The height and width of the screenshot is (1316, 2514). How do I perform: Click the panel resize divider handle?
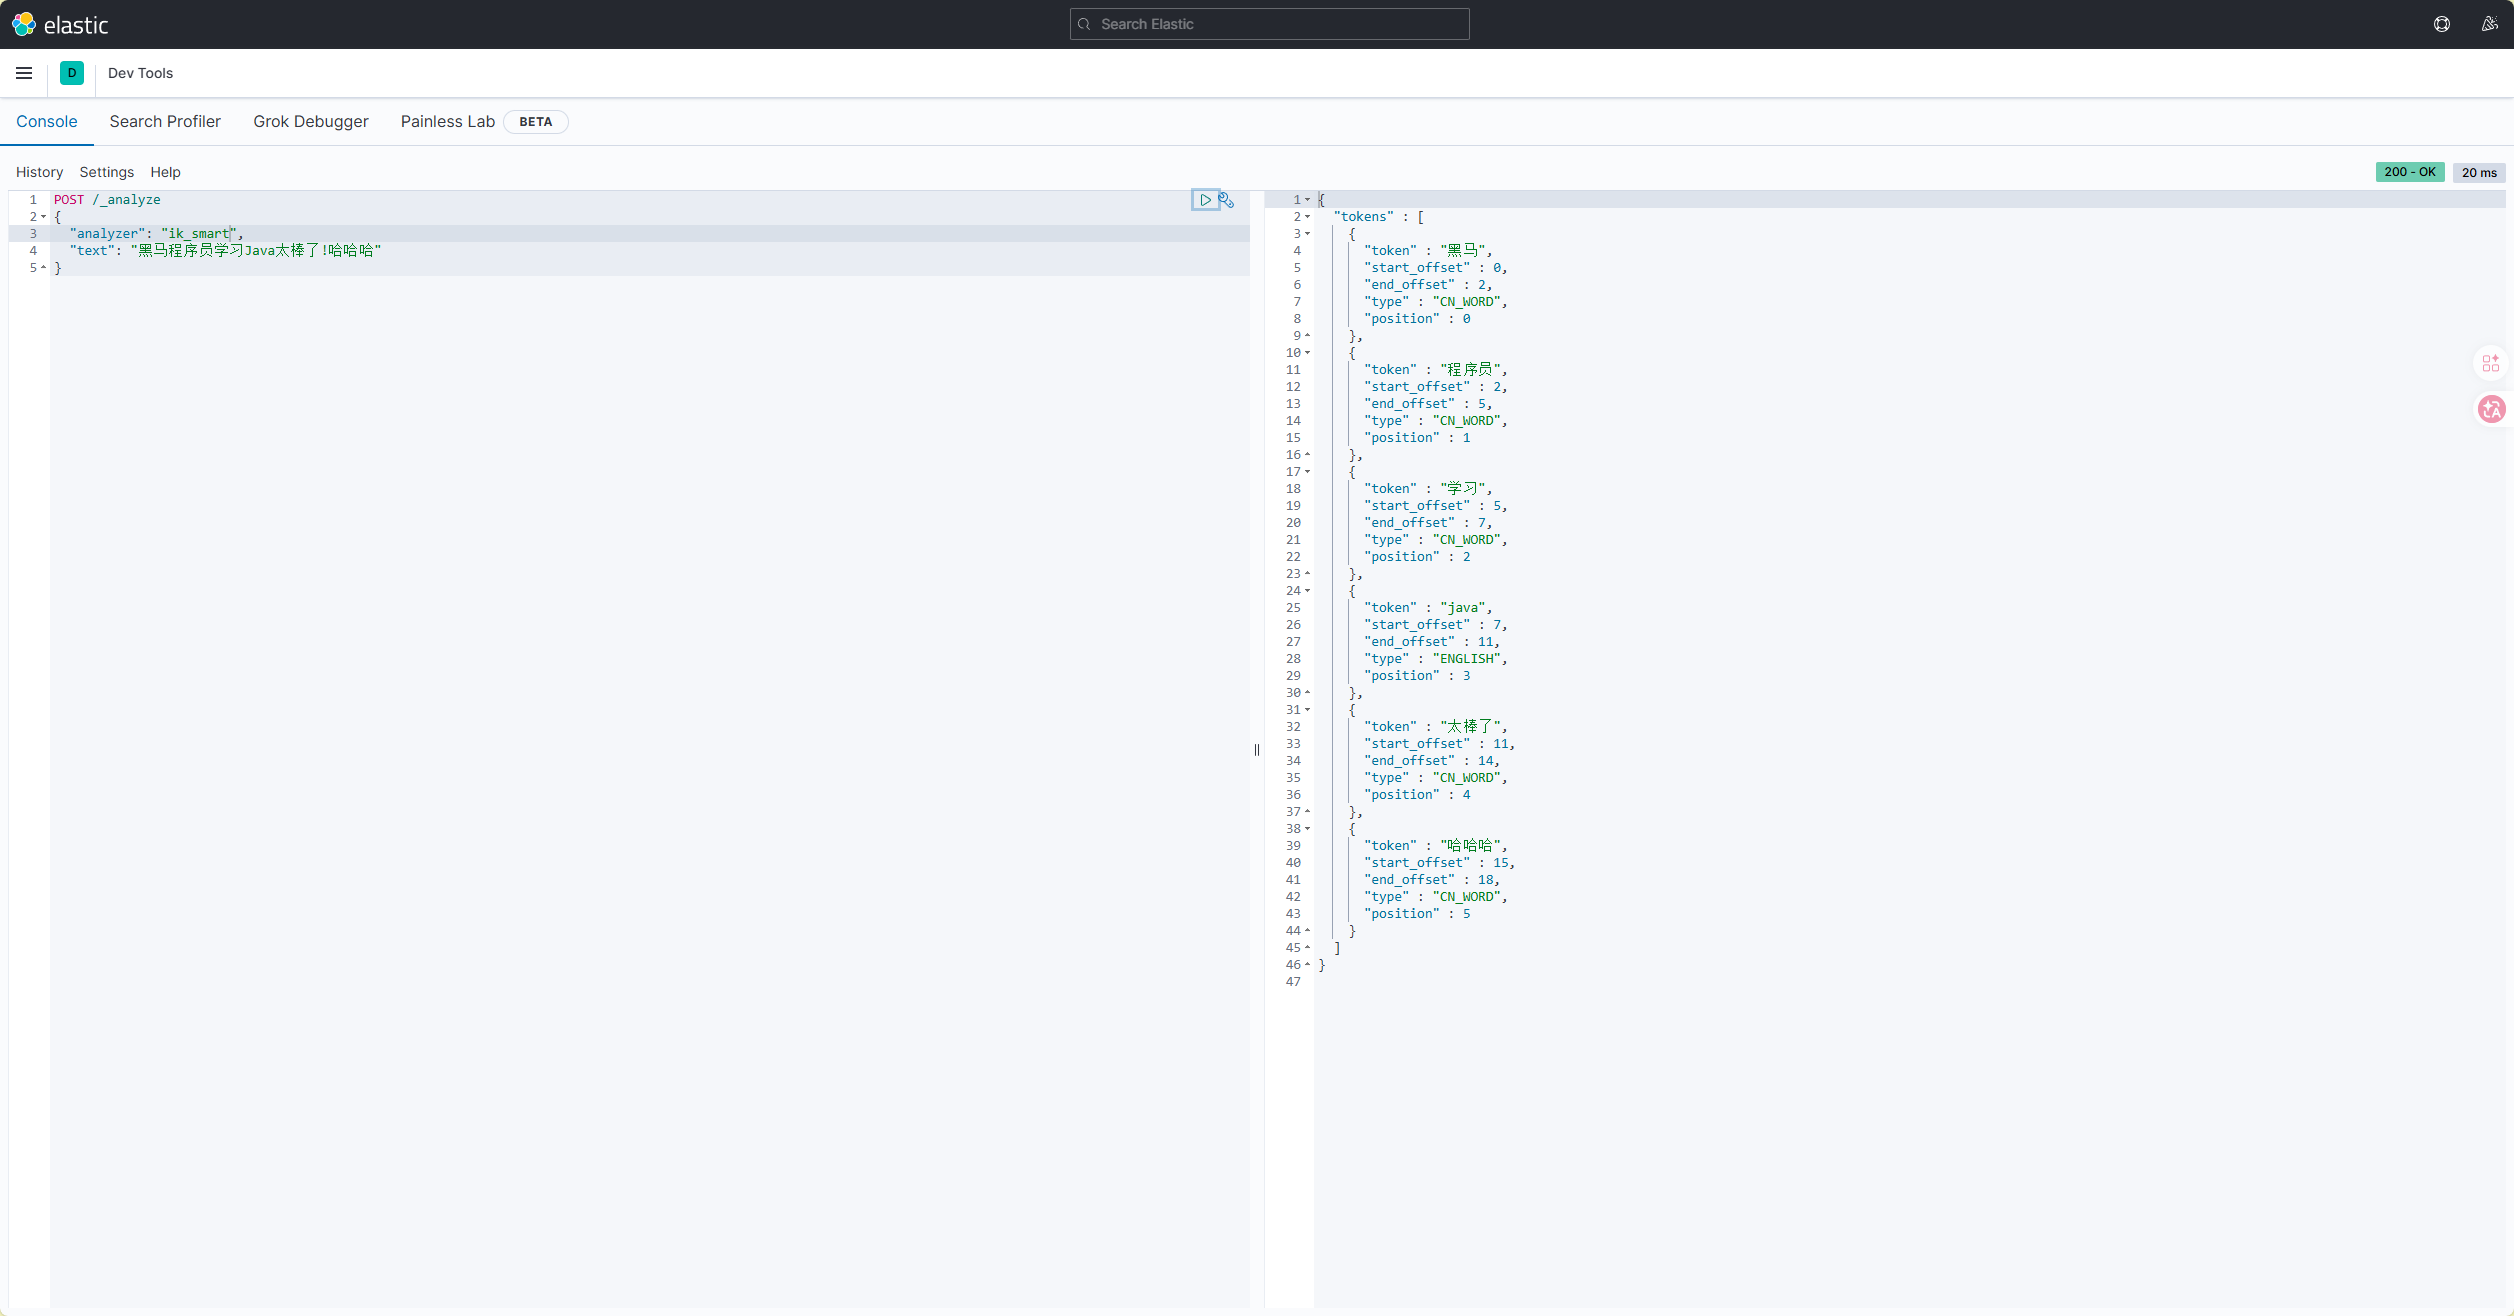pyautogui.click(x=1257, y=749)
